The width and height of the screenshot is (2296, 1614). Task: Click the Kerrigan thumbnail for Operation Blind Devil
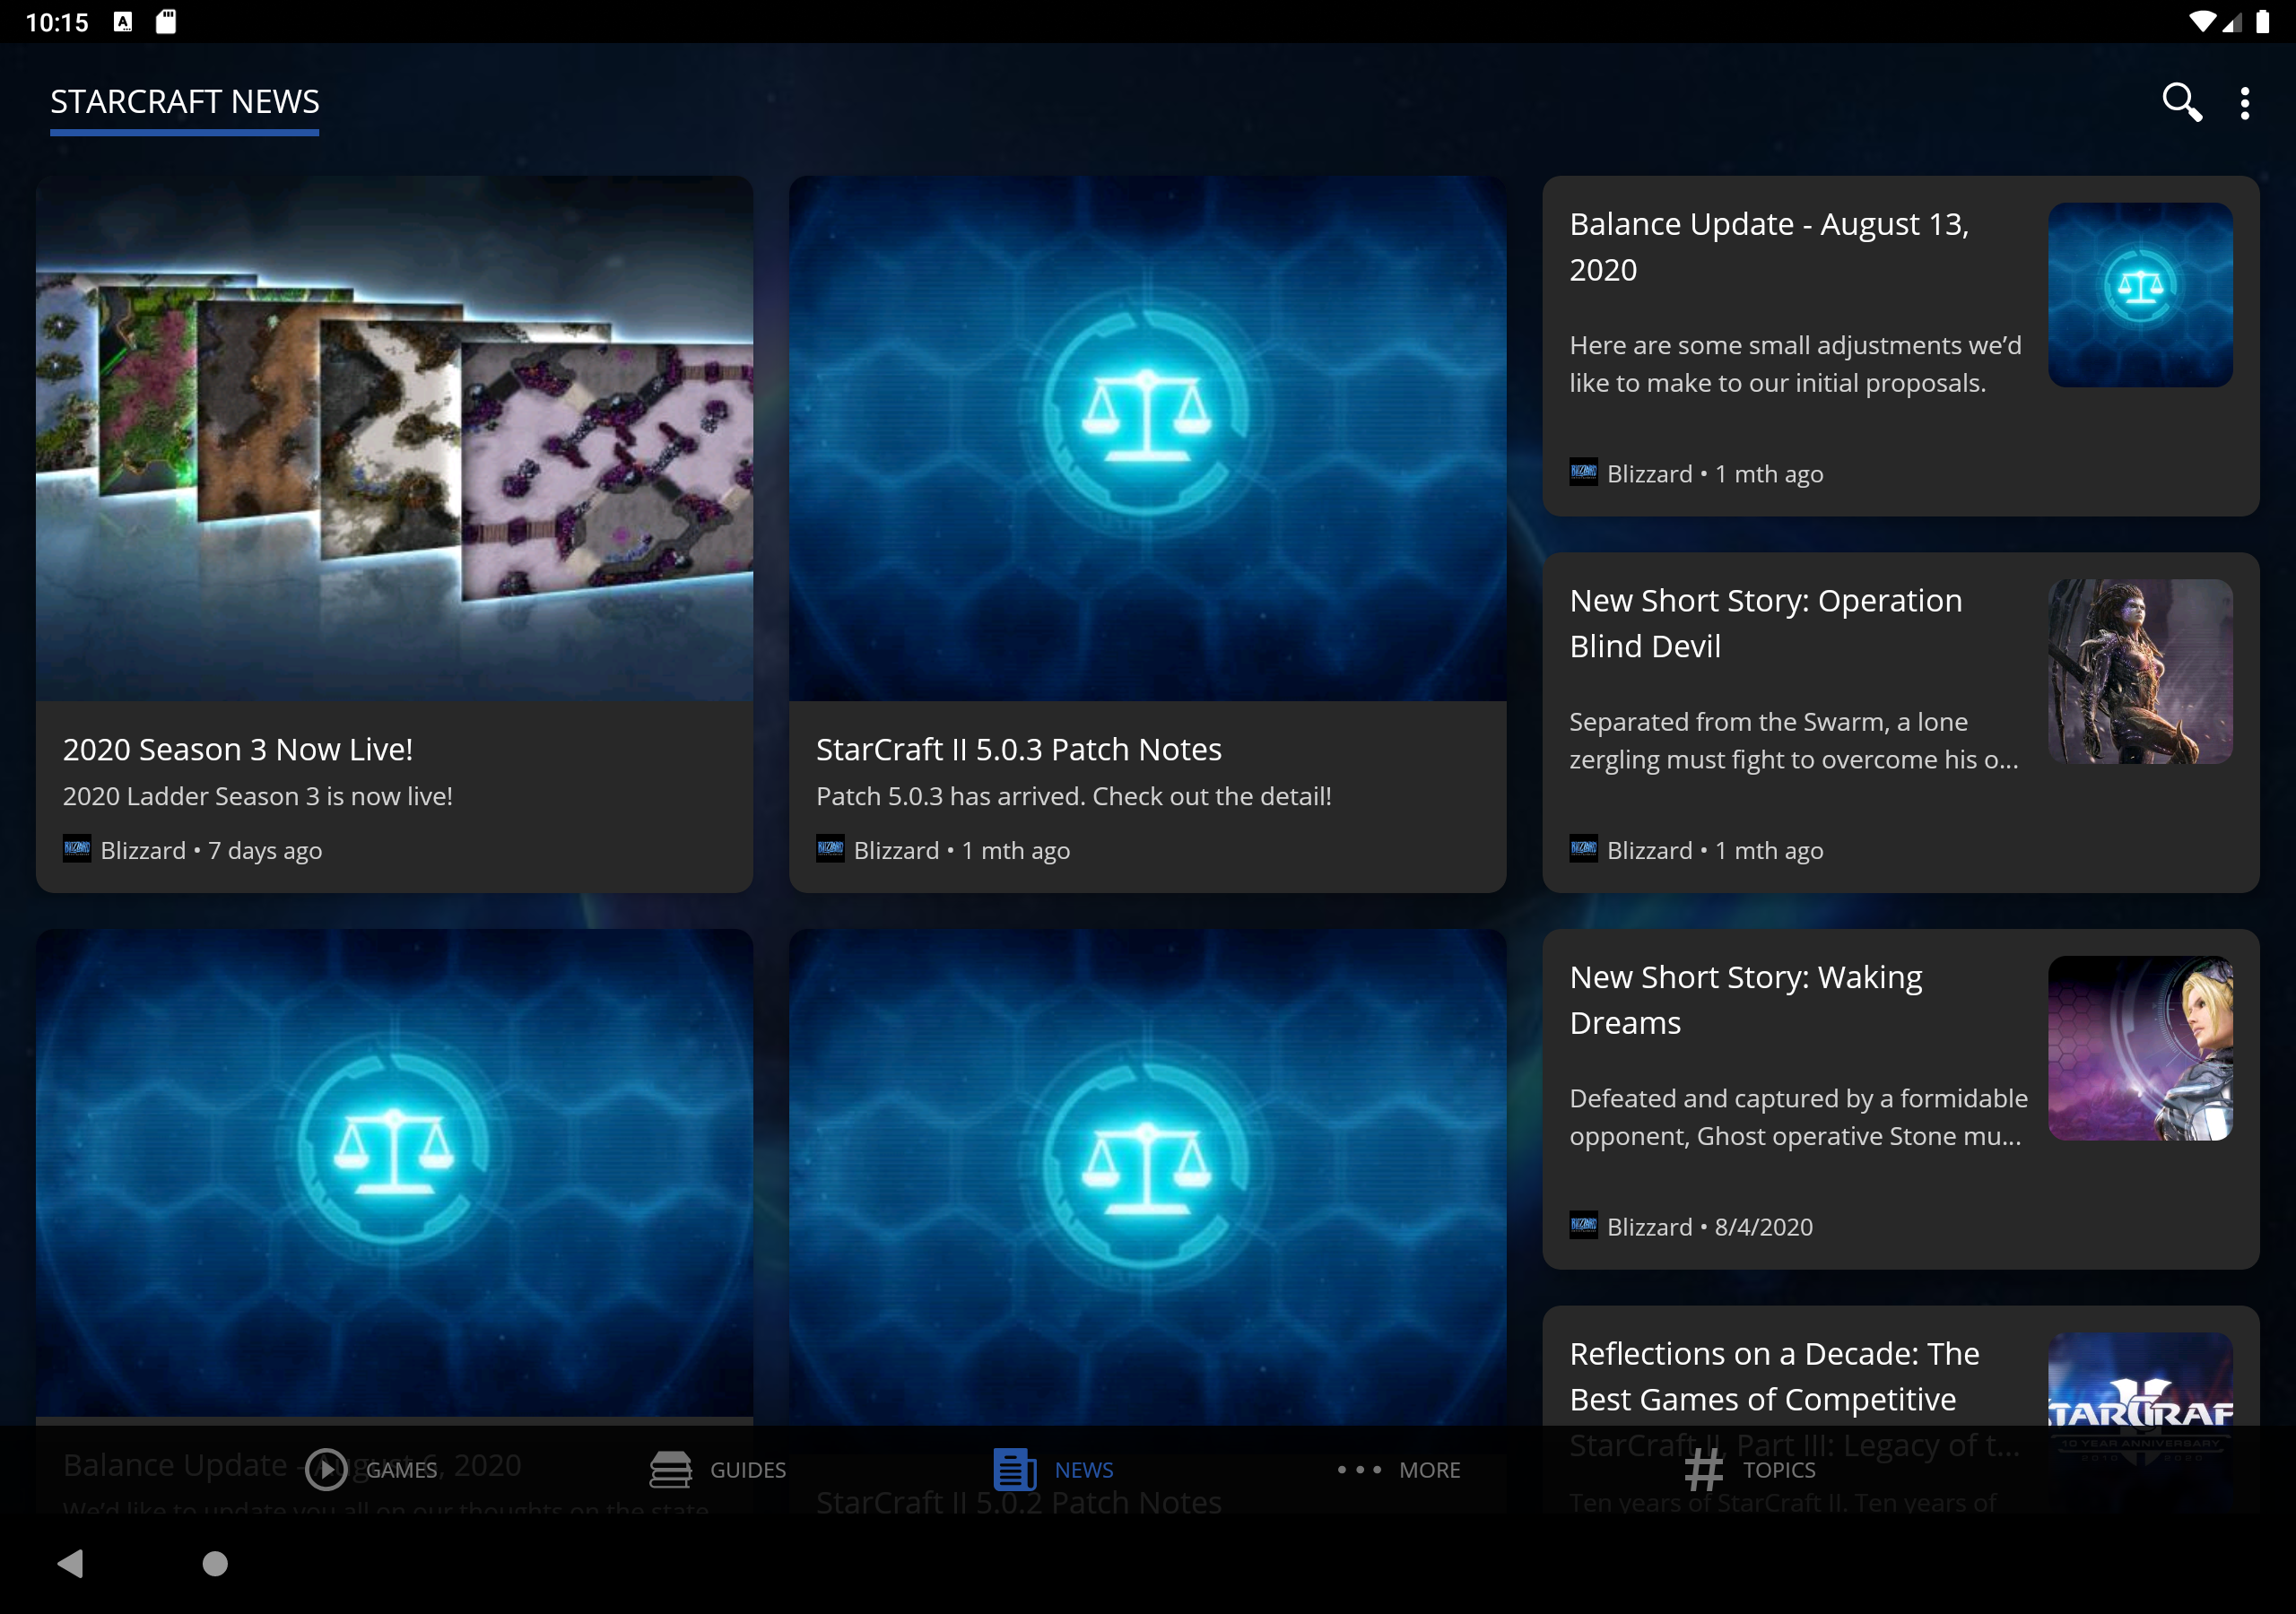coord(2139,671)
